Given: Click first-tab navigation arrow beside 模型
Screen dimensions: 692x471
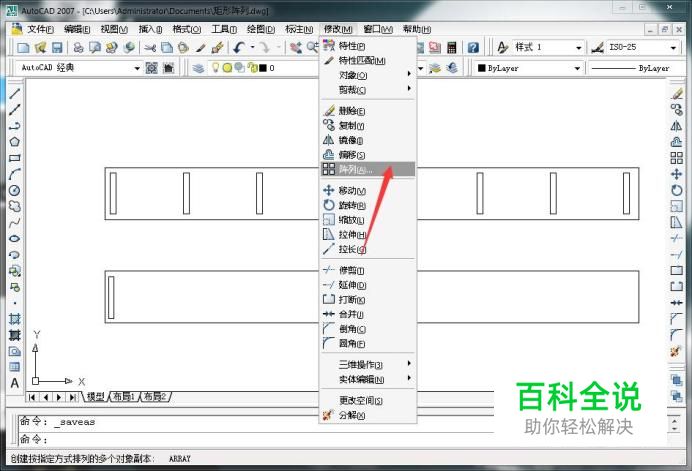Looking at the screenshot, I should coord(32,397).
